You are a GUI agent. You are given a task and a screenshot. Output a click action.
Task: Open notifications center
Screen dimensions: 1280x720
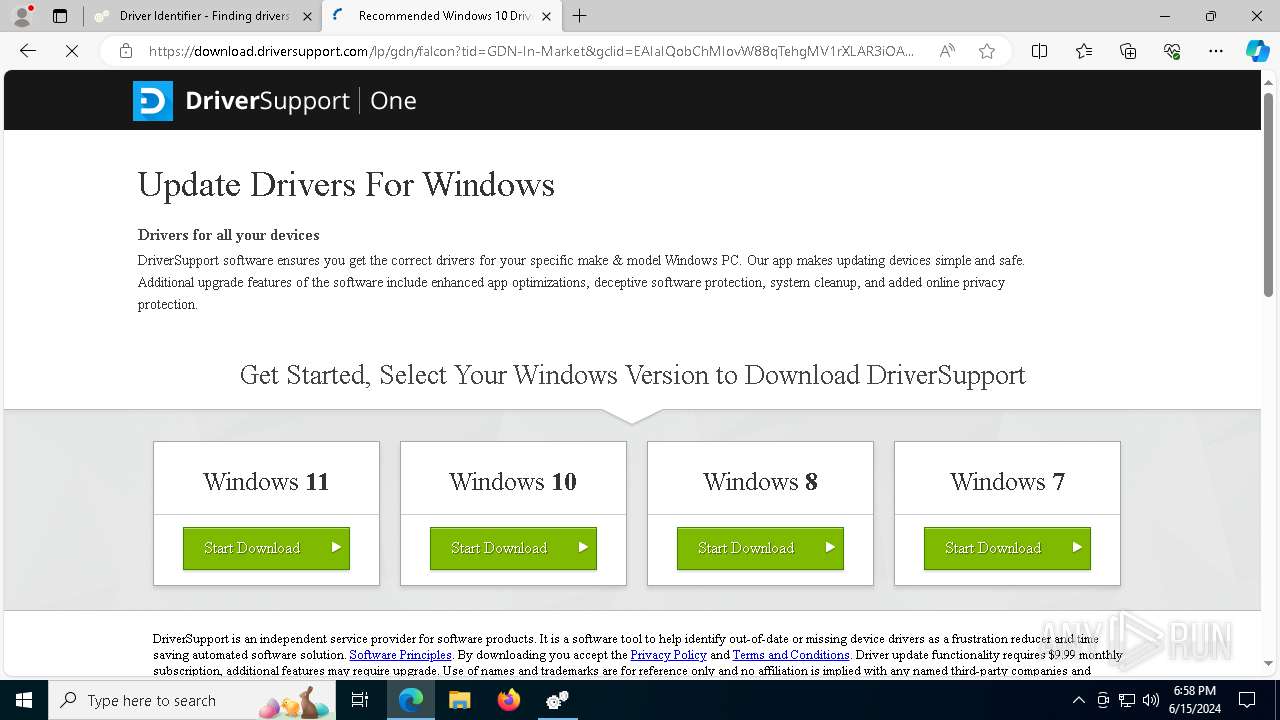[1247, 700]
